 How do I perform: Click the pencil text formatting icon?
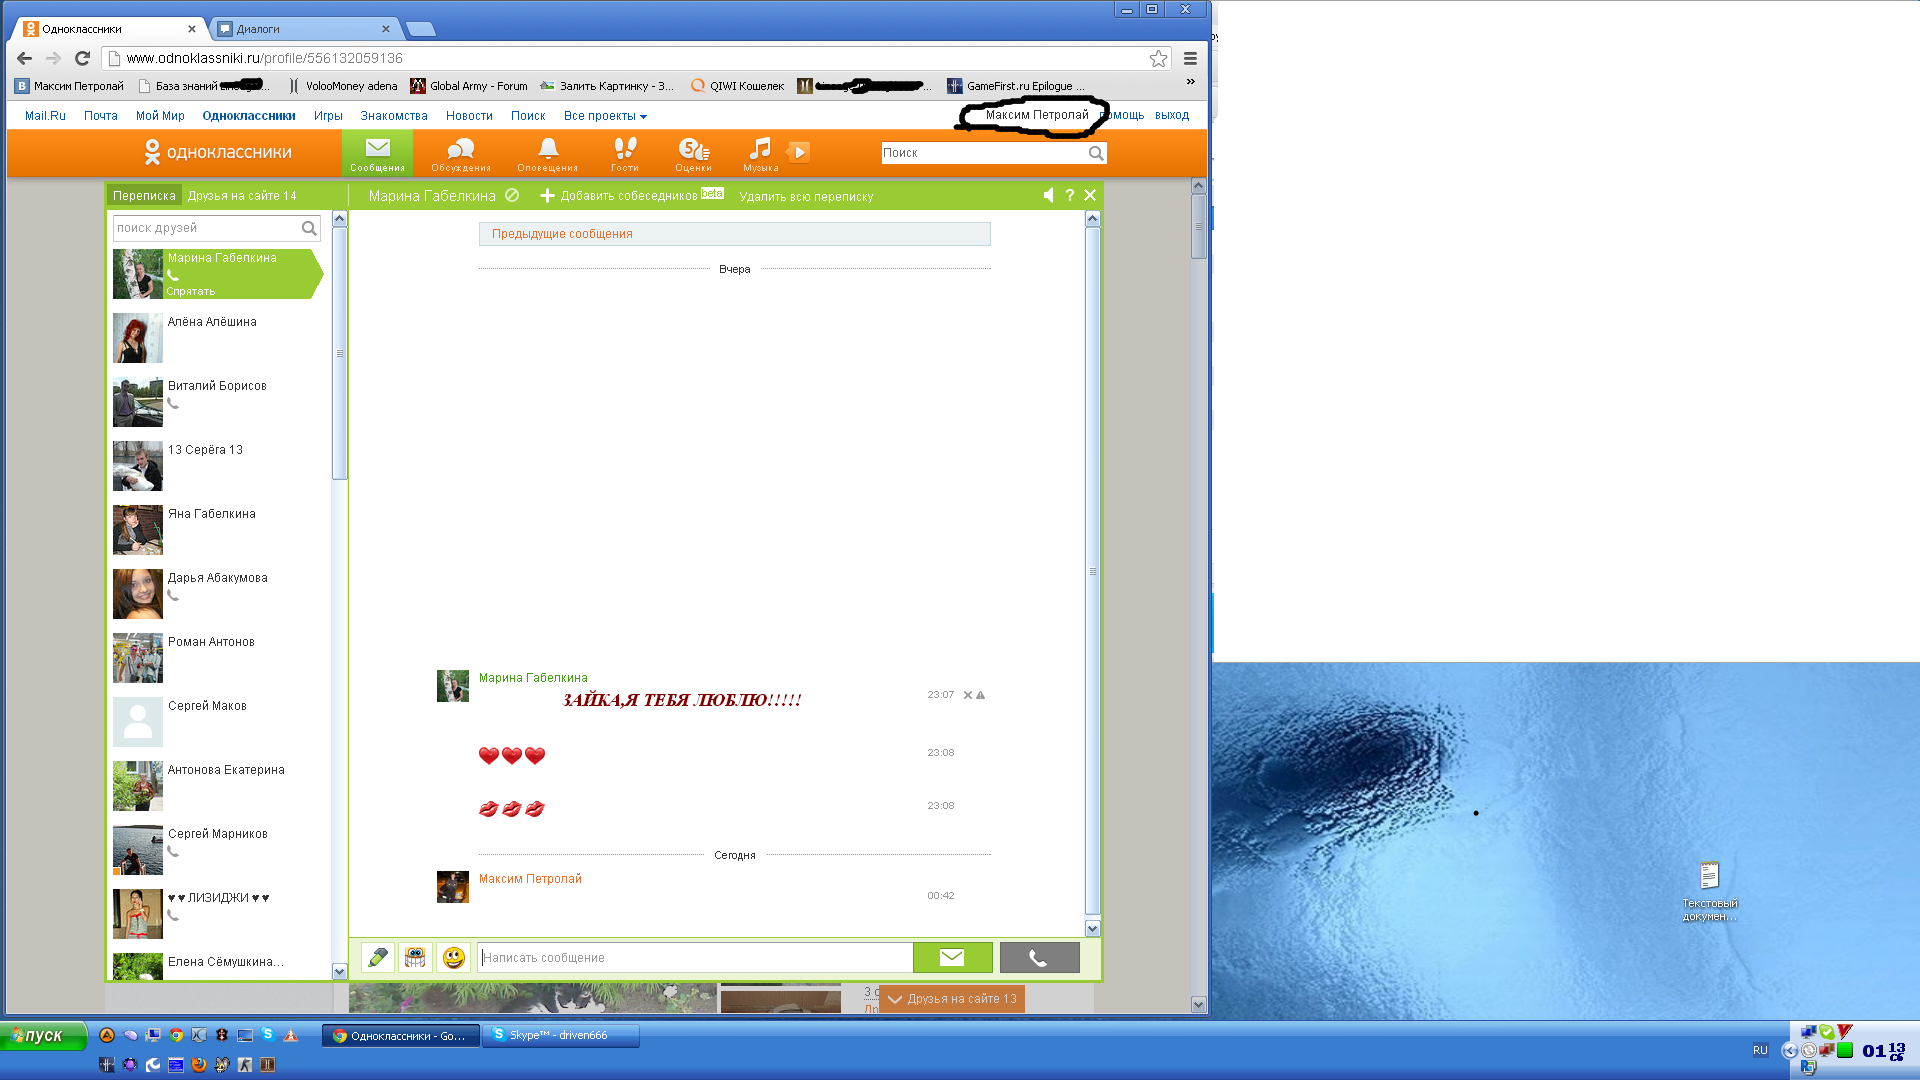(x=377, y=957)
